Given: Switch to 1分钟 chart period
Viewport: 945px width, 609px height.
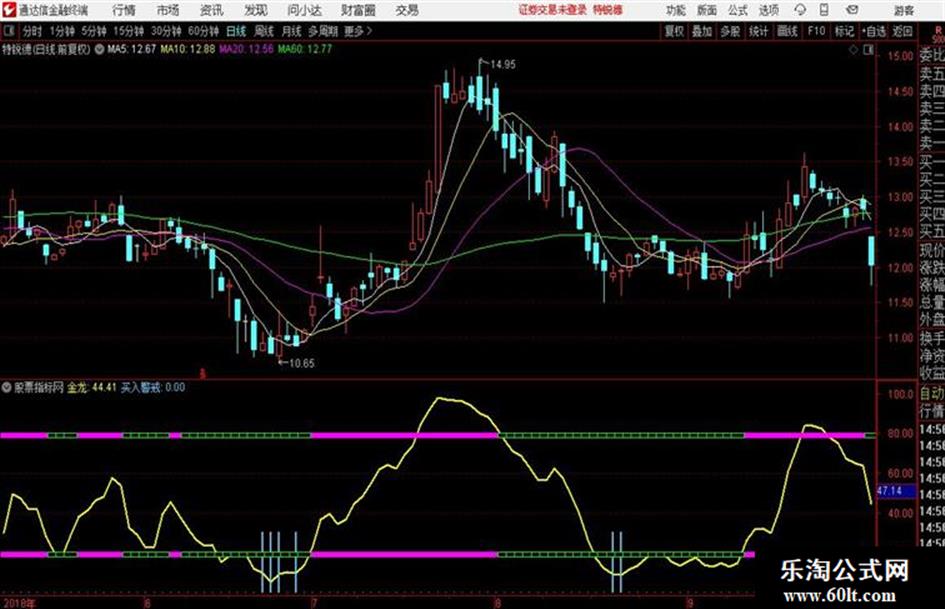Looking at the screenshot, I should [61, 31].
